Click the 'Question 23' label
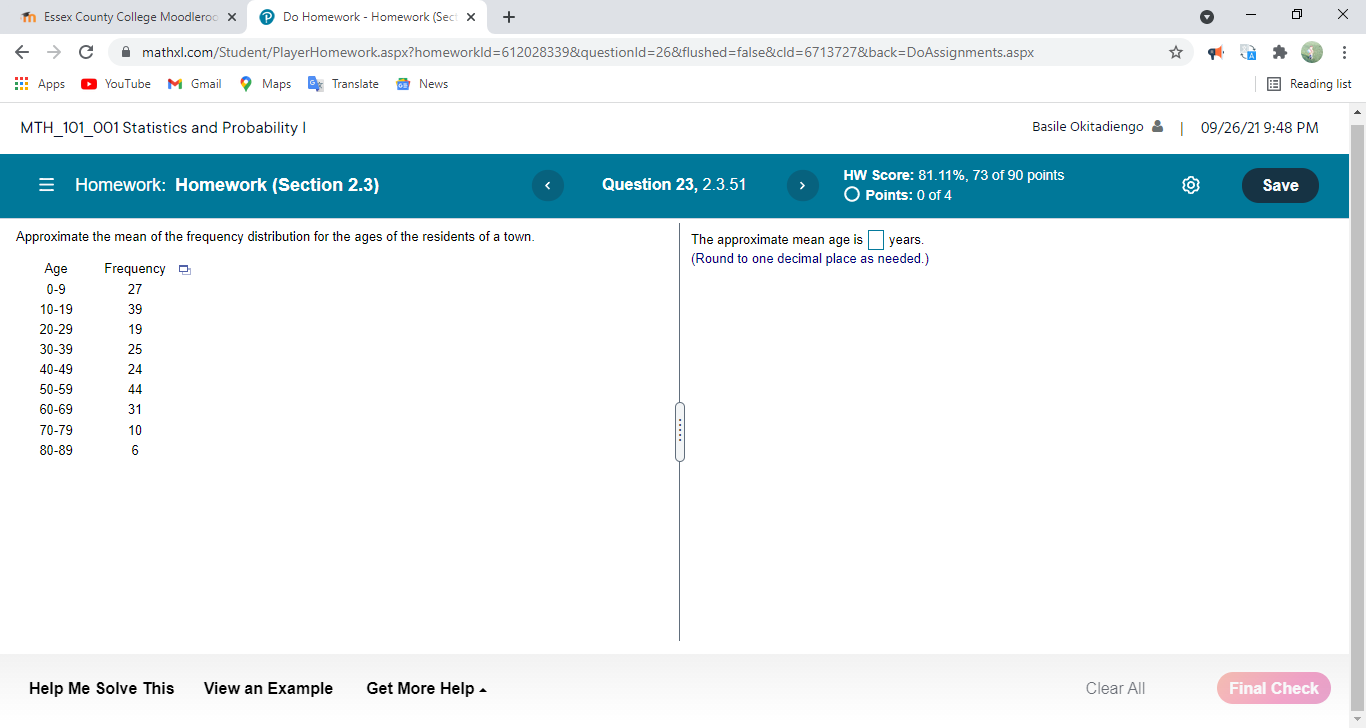The height and width of the screenshot is (728, 1366). click(x=649, y=185)
